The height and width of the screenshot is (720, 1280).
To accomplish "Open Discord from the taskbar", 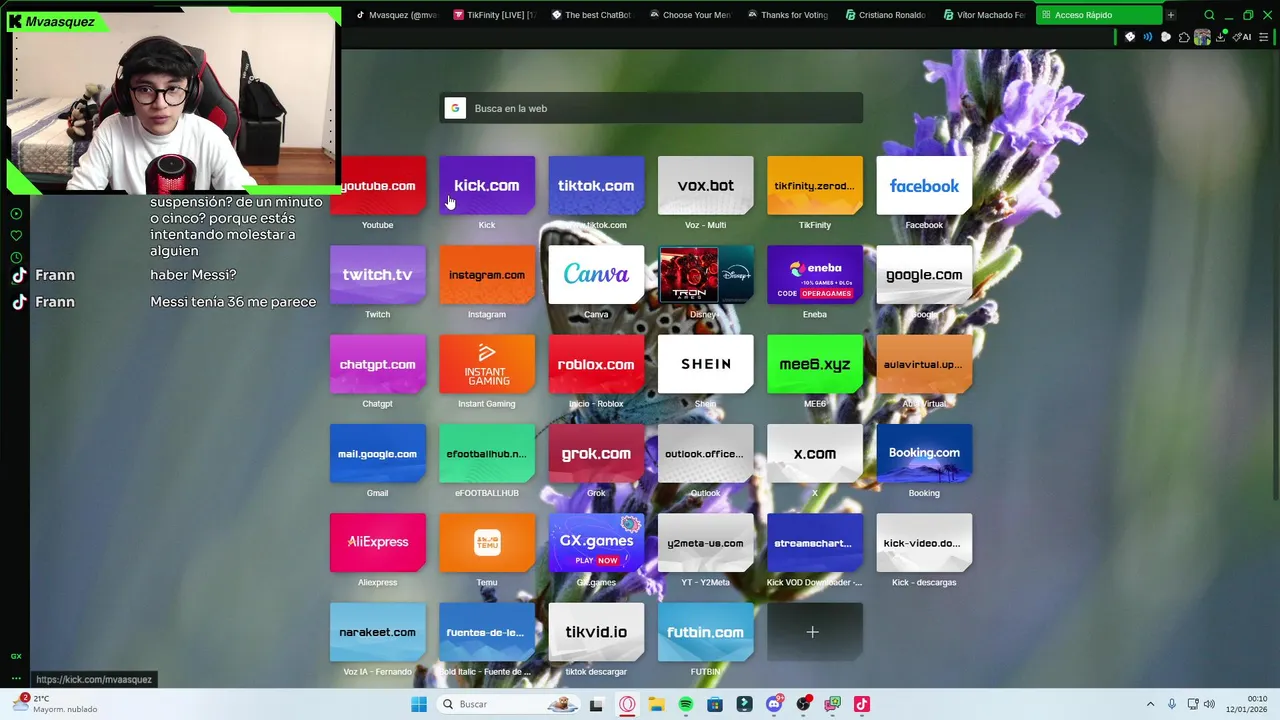I will coord(774,704).
